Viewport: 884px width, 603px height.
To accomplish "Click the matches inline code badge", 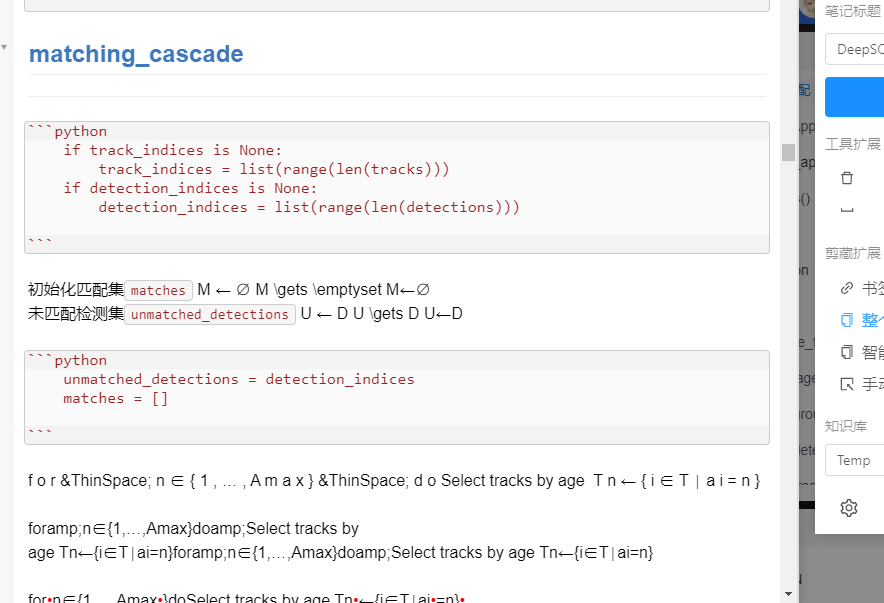I will click(x=158, y=290).
